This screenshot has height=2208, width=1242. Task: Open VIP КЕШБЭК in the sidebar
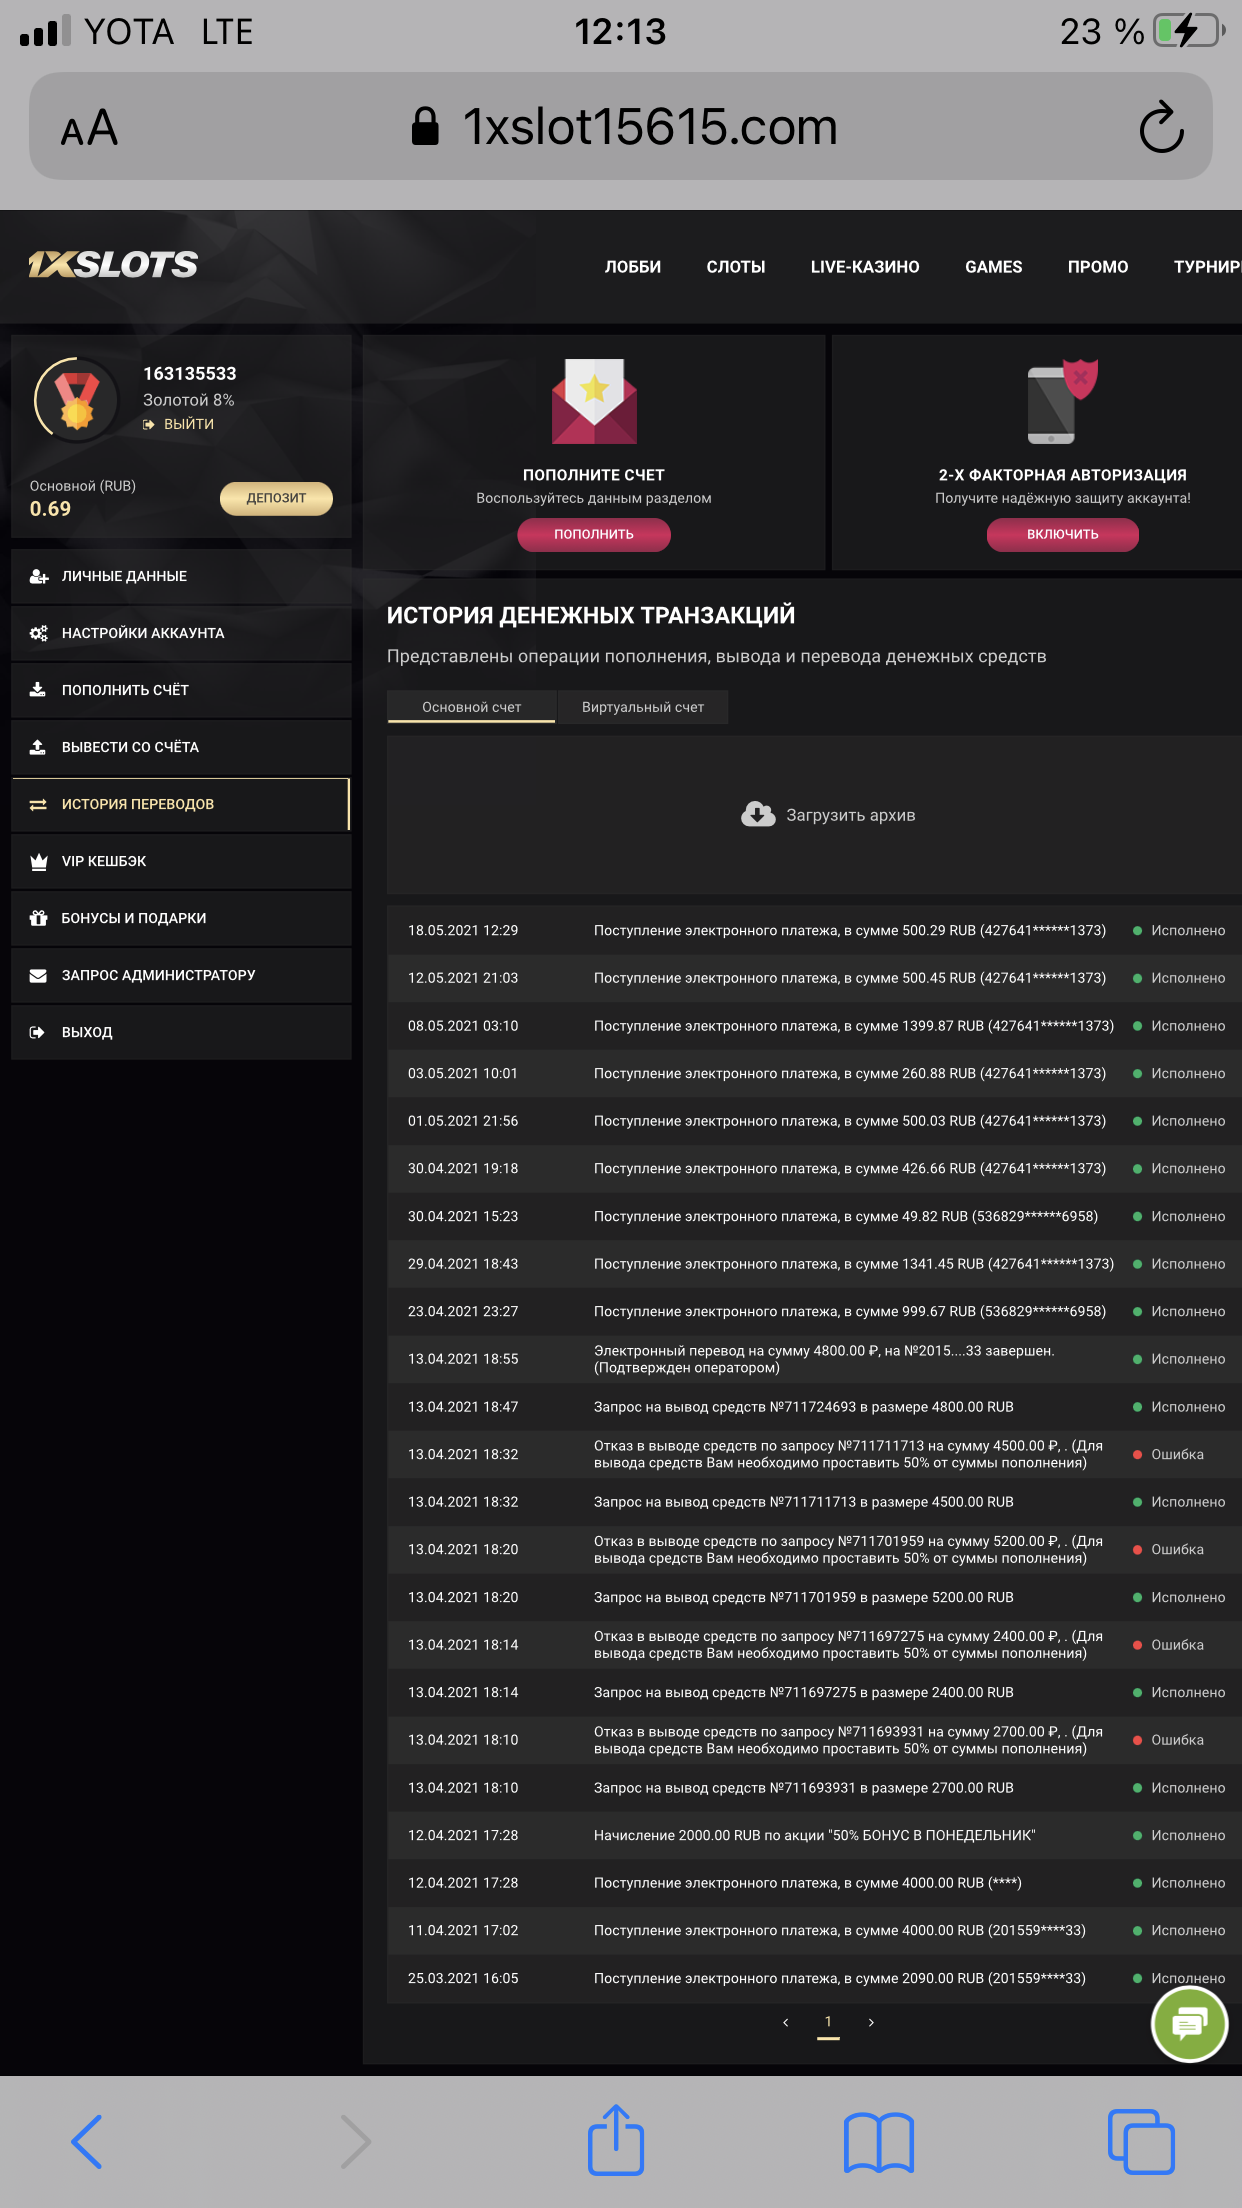[x=104, y=861]
